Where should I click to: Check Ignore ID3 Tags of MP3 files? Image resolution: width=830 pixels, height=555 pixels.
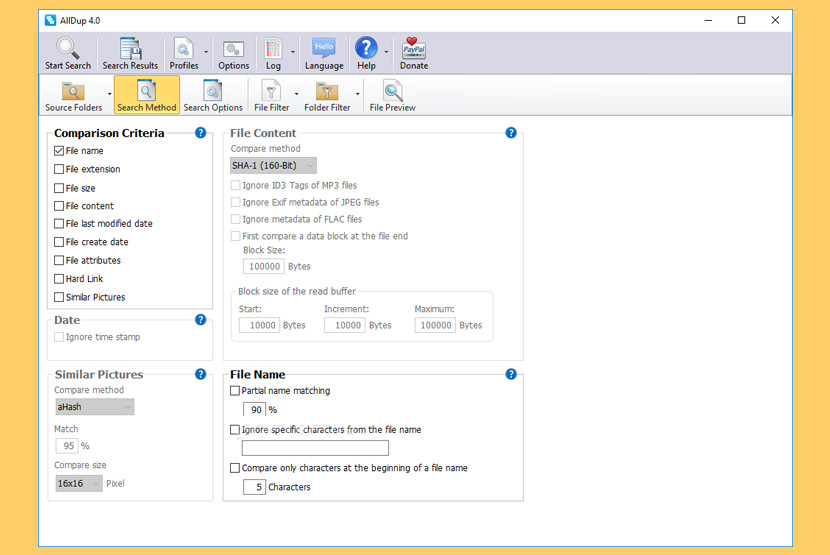coord(236,185)
